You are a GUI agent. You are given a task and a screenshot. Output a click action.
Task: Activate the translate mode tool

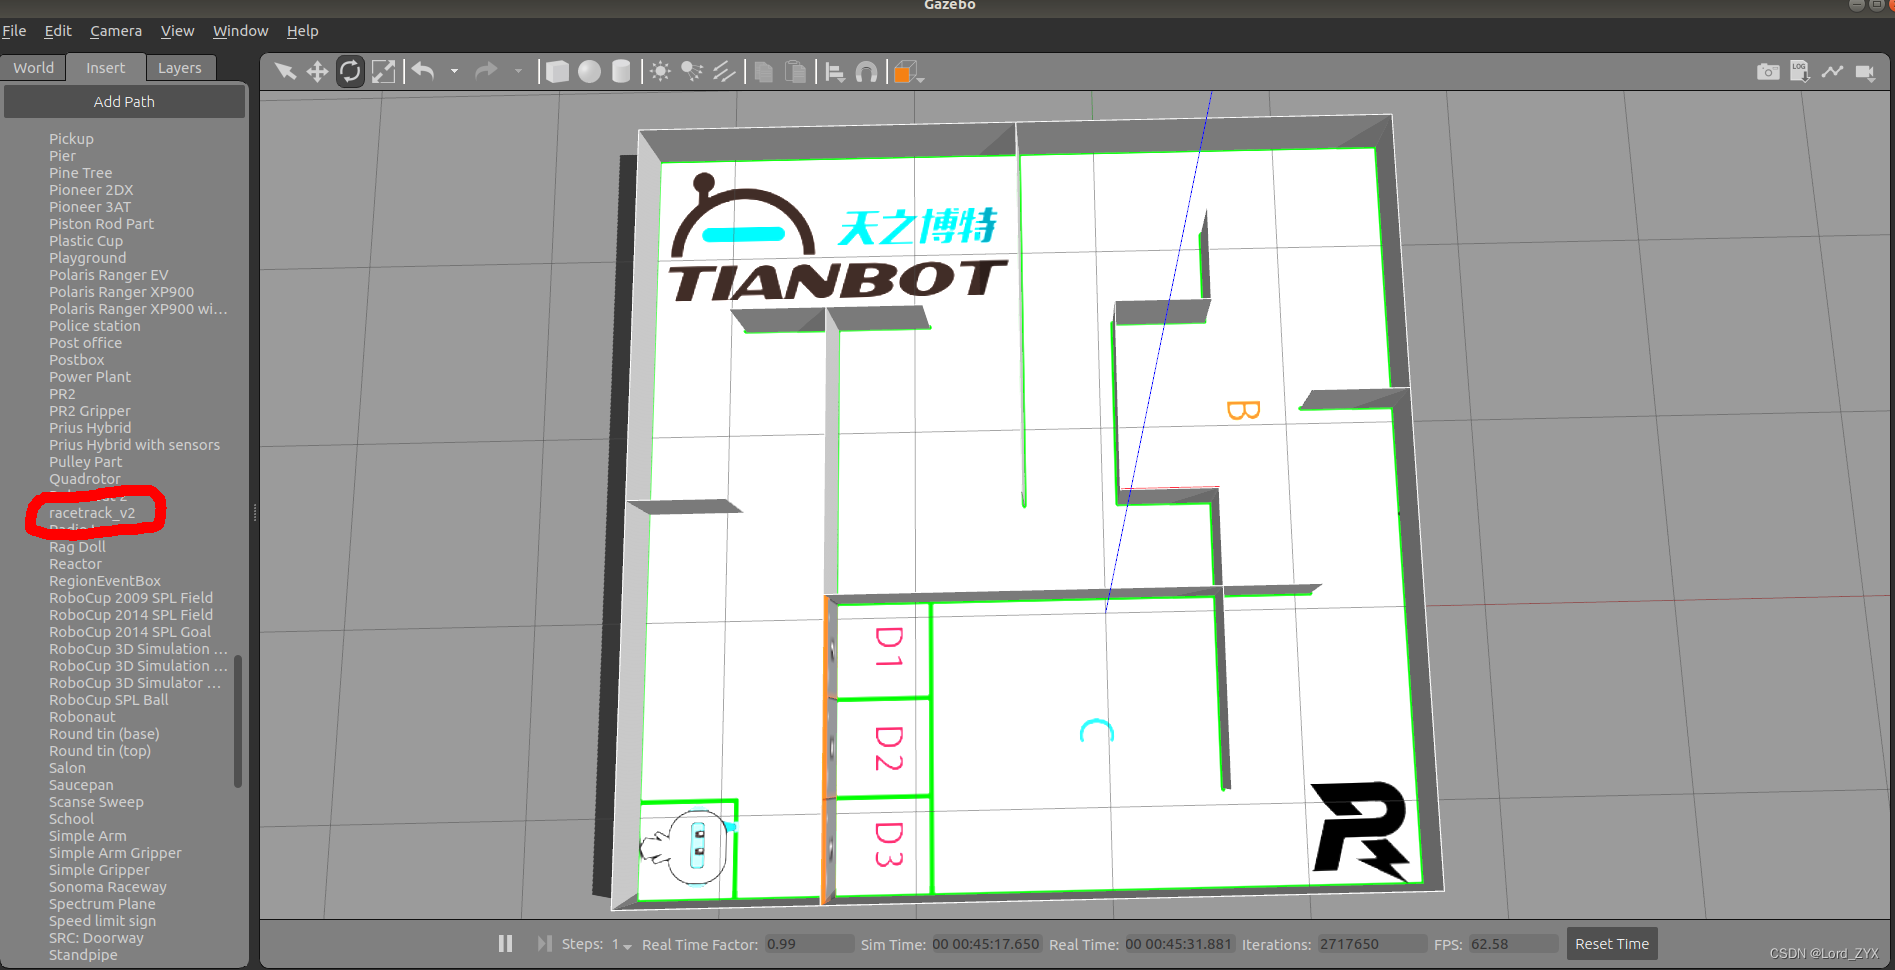(x=317, y=71)
